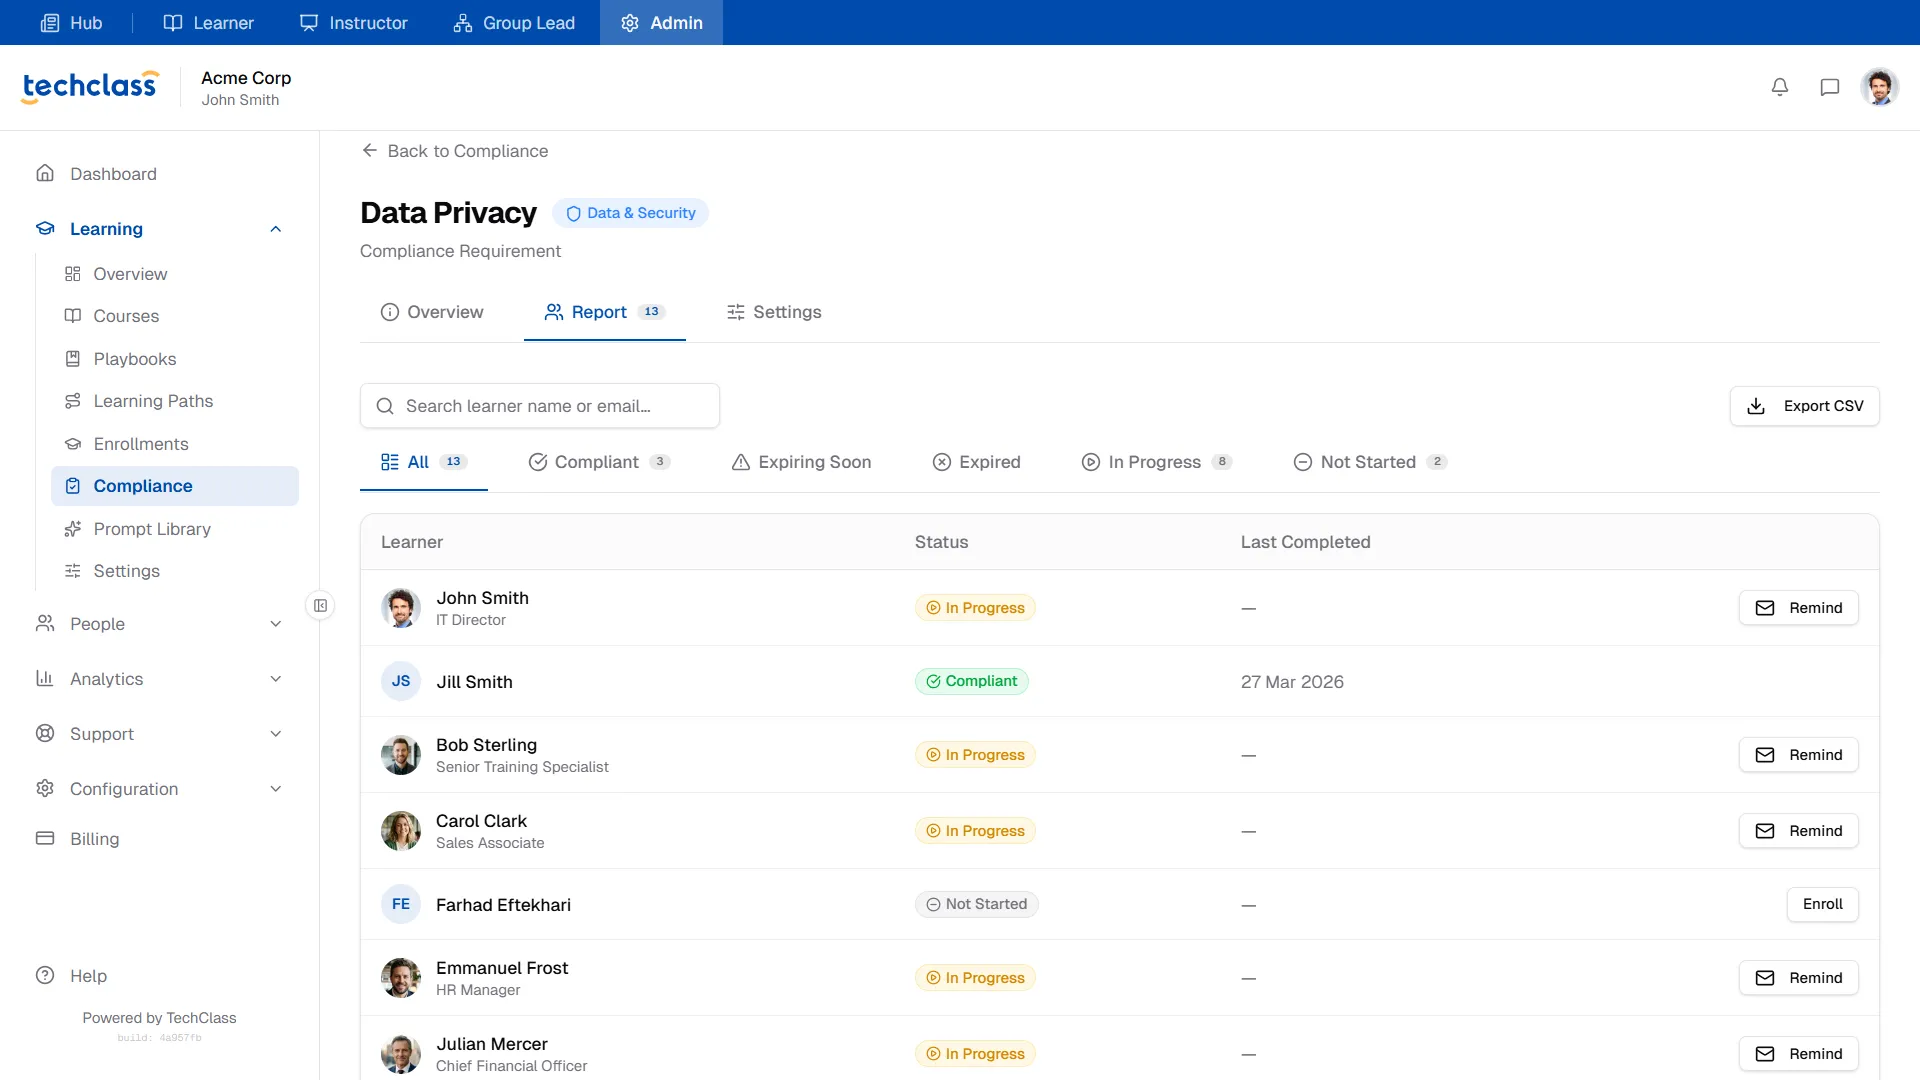Open Playbooks in the sidebar

pyautogui.click(x=175, y=359)
